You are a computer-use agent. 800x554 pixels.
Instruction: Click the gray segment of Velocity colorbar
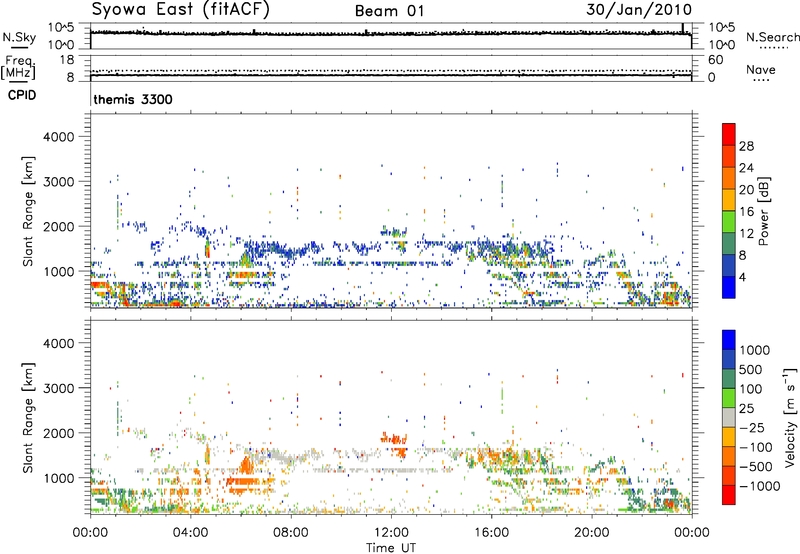coord(729,417)
